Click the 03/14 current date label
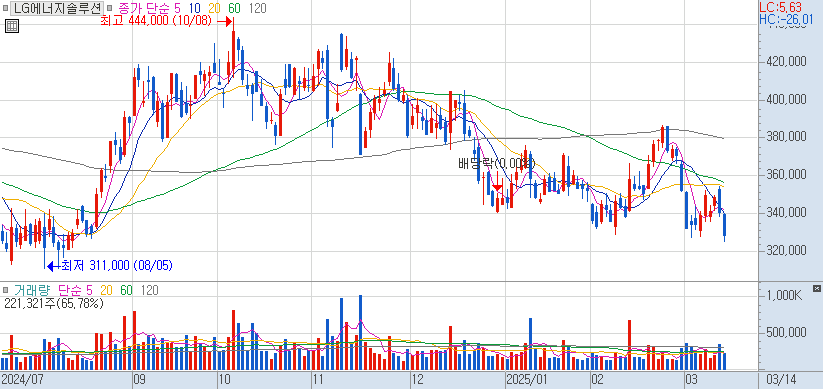 (781, 379)
